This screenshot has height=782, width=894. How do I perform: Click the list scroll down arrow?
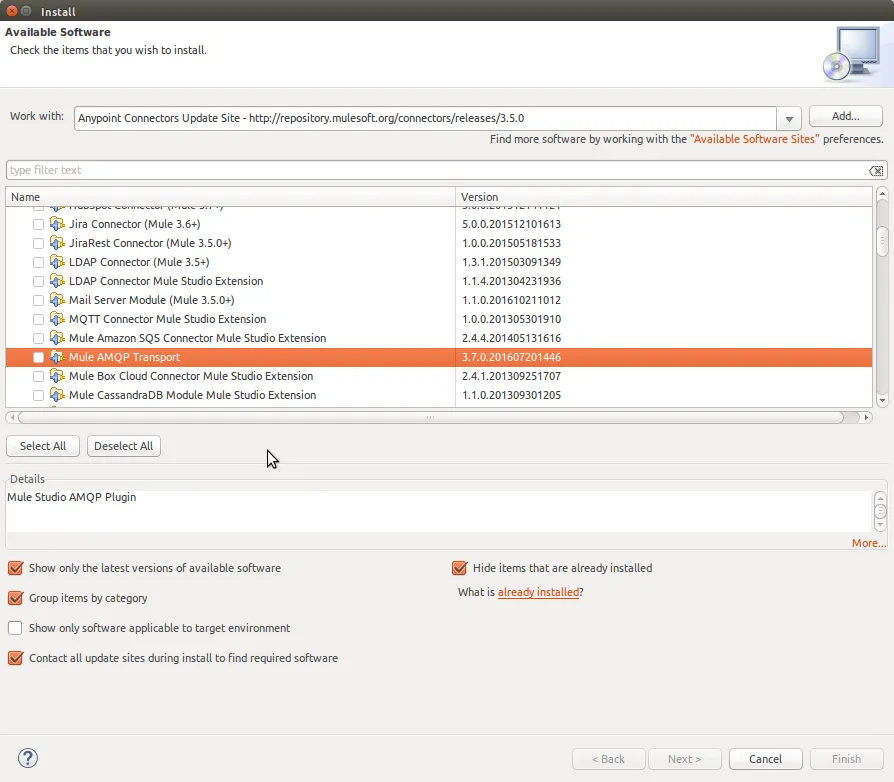[882, 401]
